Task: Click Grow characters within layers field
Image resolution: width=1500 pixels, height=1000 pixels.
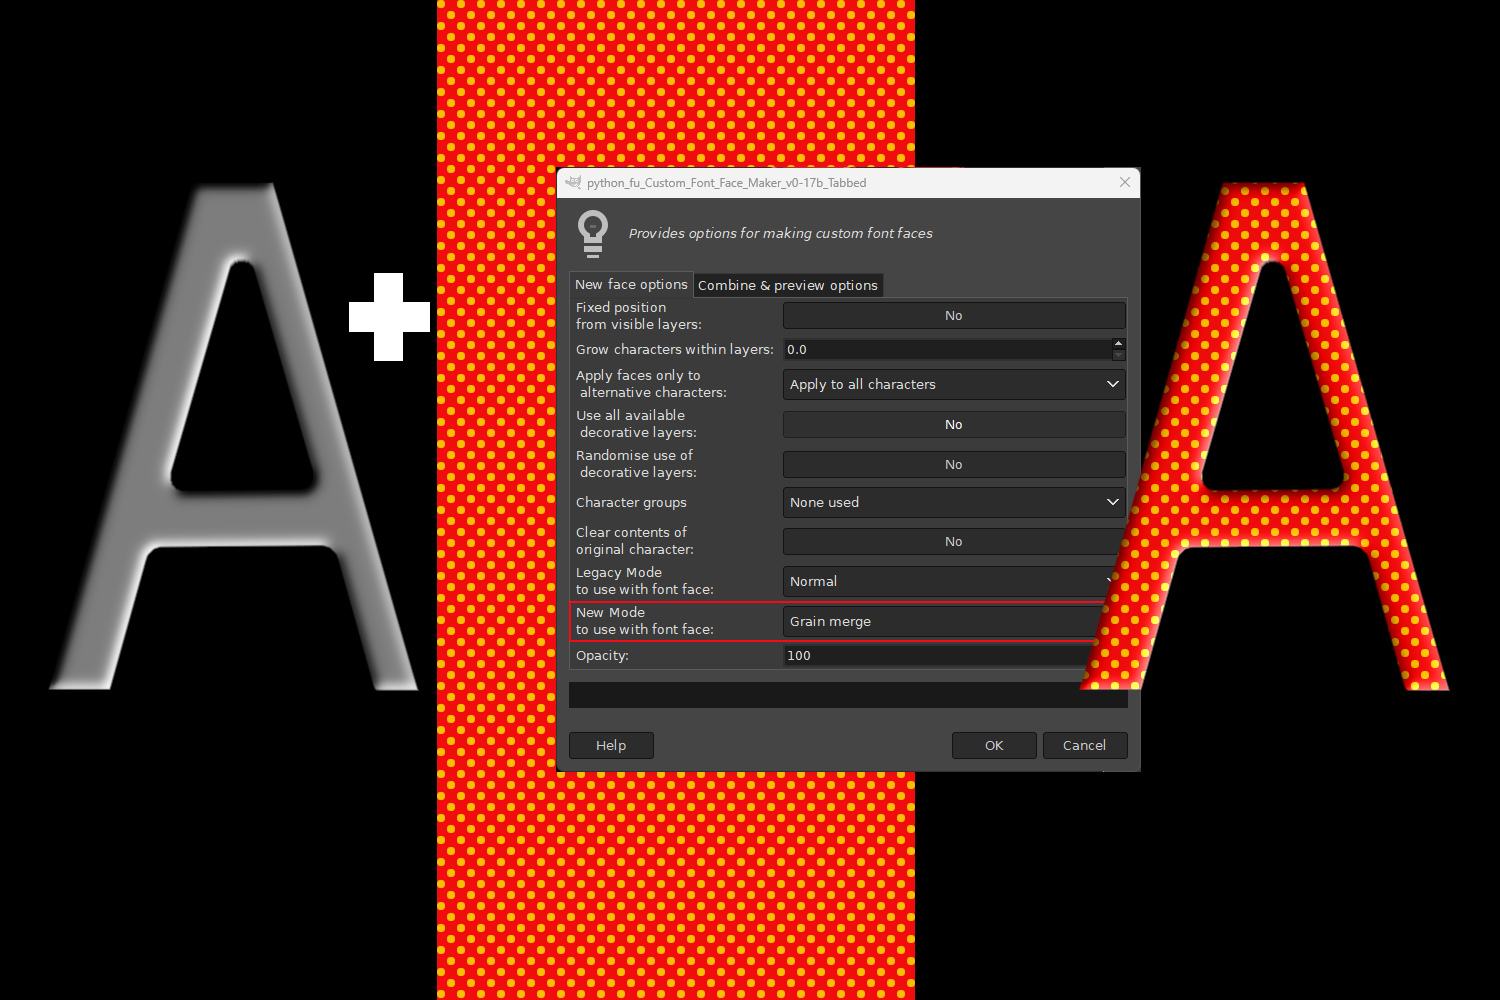Action: coord(947,350)
